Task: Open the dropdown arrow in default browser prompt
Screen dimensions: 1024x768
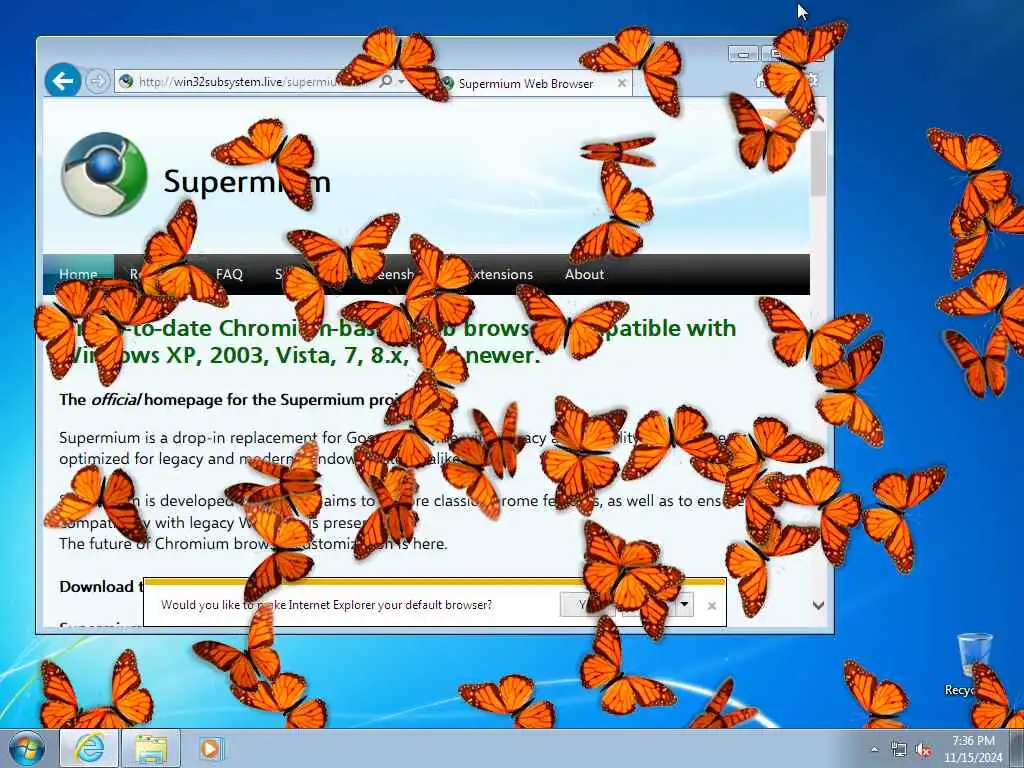Action: pos(684,604)
